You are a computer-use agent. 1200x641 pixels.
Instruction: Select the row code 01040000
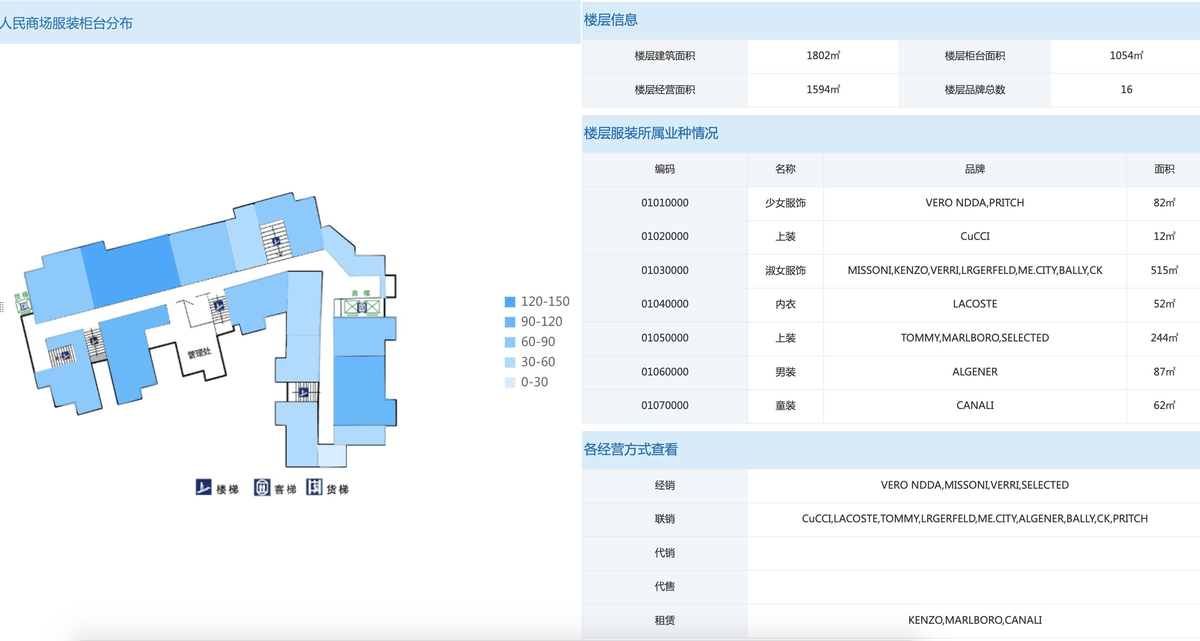click(665, 304)
